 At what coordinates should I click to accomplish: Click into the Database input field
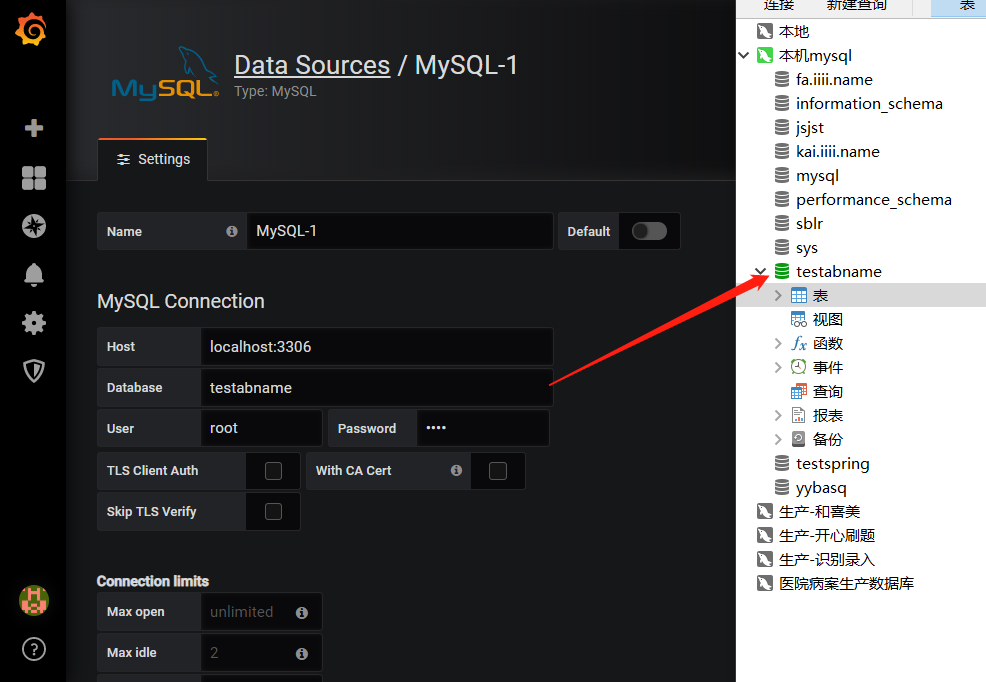tap(377, 388)
